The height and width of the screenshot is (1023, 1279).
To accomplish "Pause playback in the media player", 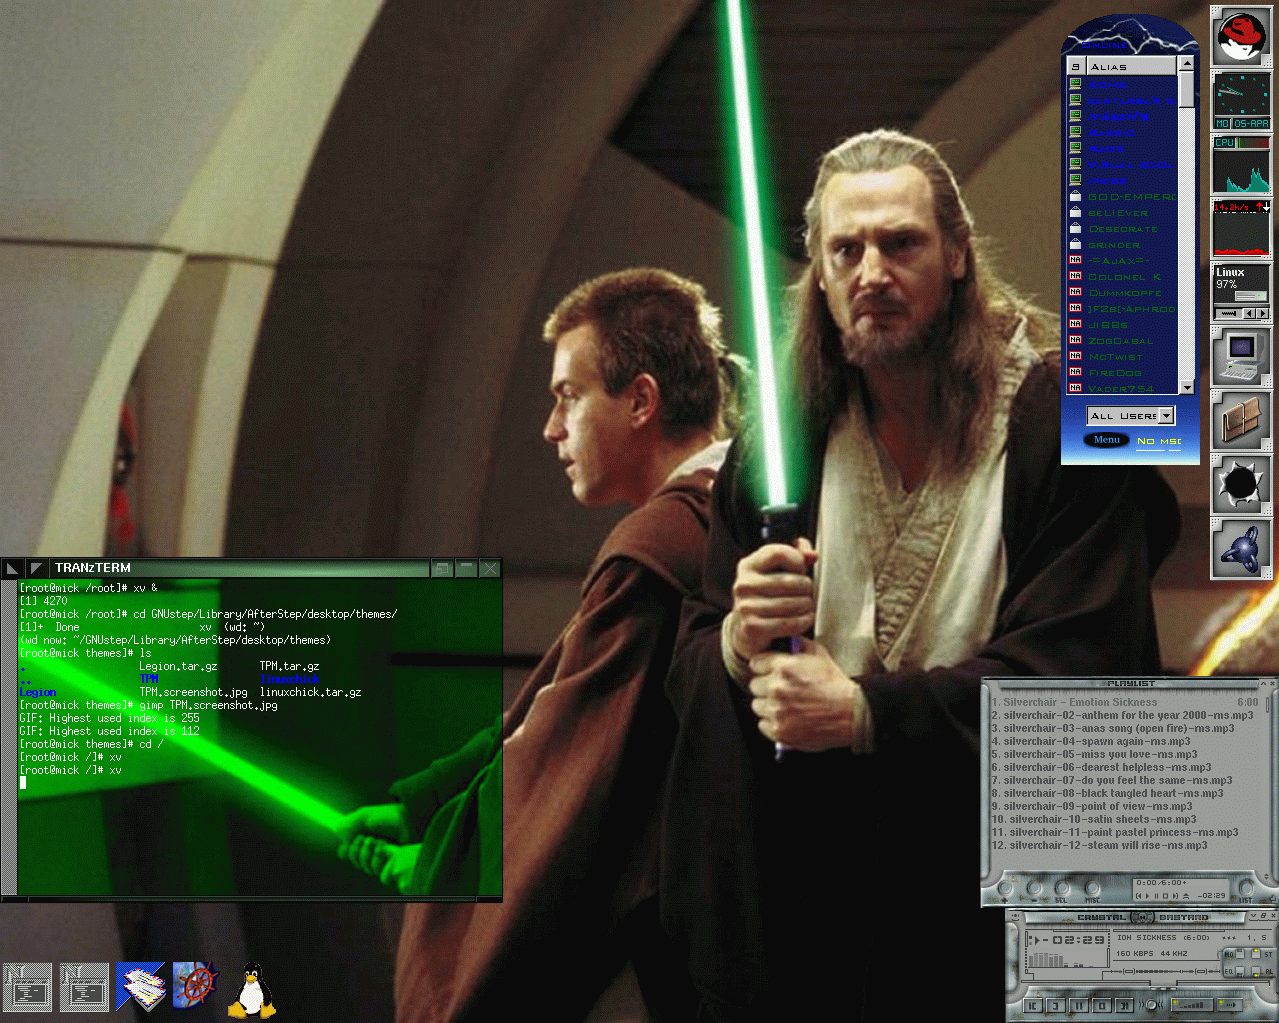I will (1080, 1005).
